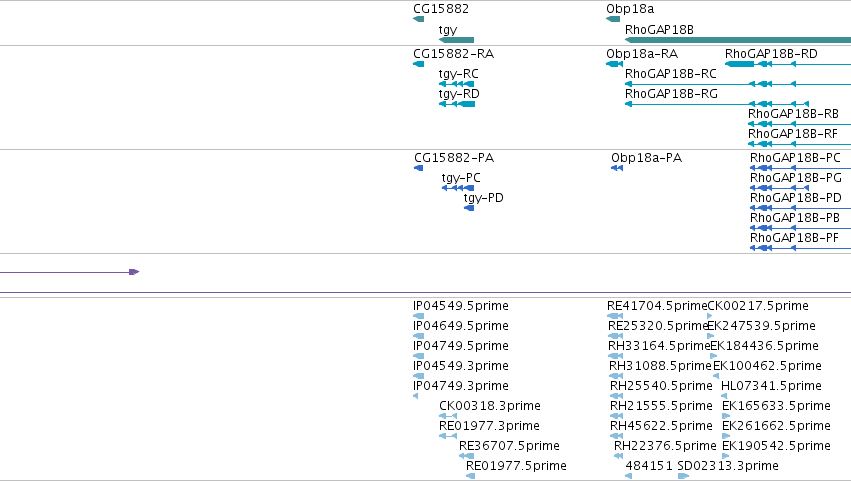Select the tgy-RD transcript glyph

(457, 104)
